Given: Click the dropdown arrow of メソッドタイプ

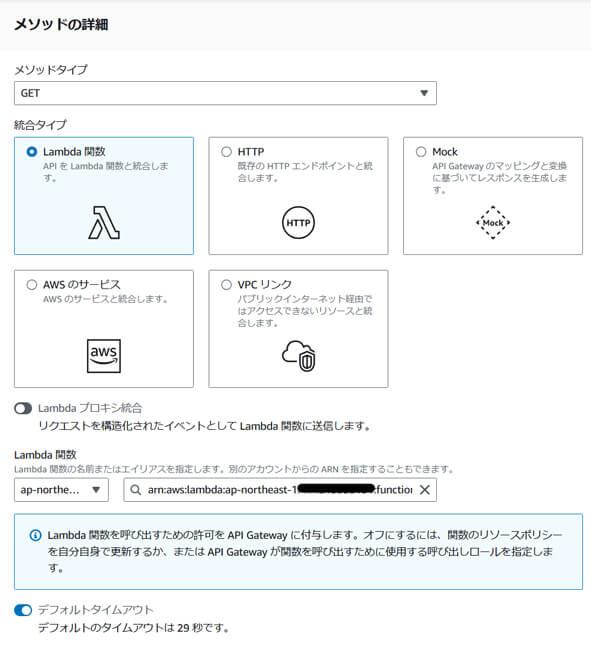Looking at the screenshot, I should click(424, 93).
